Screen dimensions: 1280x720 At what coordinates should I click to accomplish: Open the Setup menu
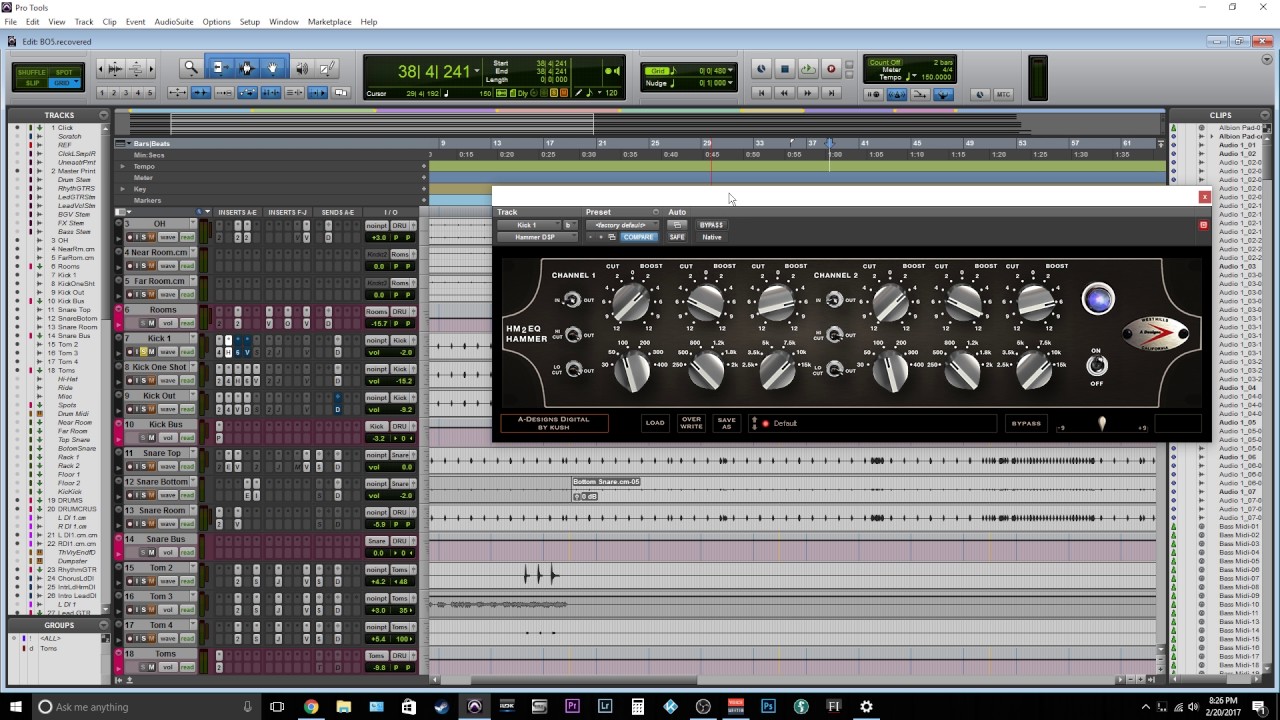(x=249, y=21)
